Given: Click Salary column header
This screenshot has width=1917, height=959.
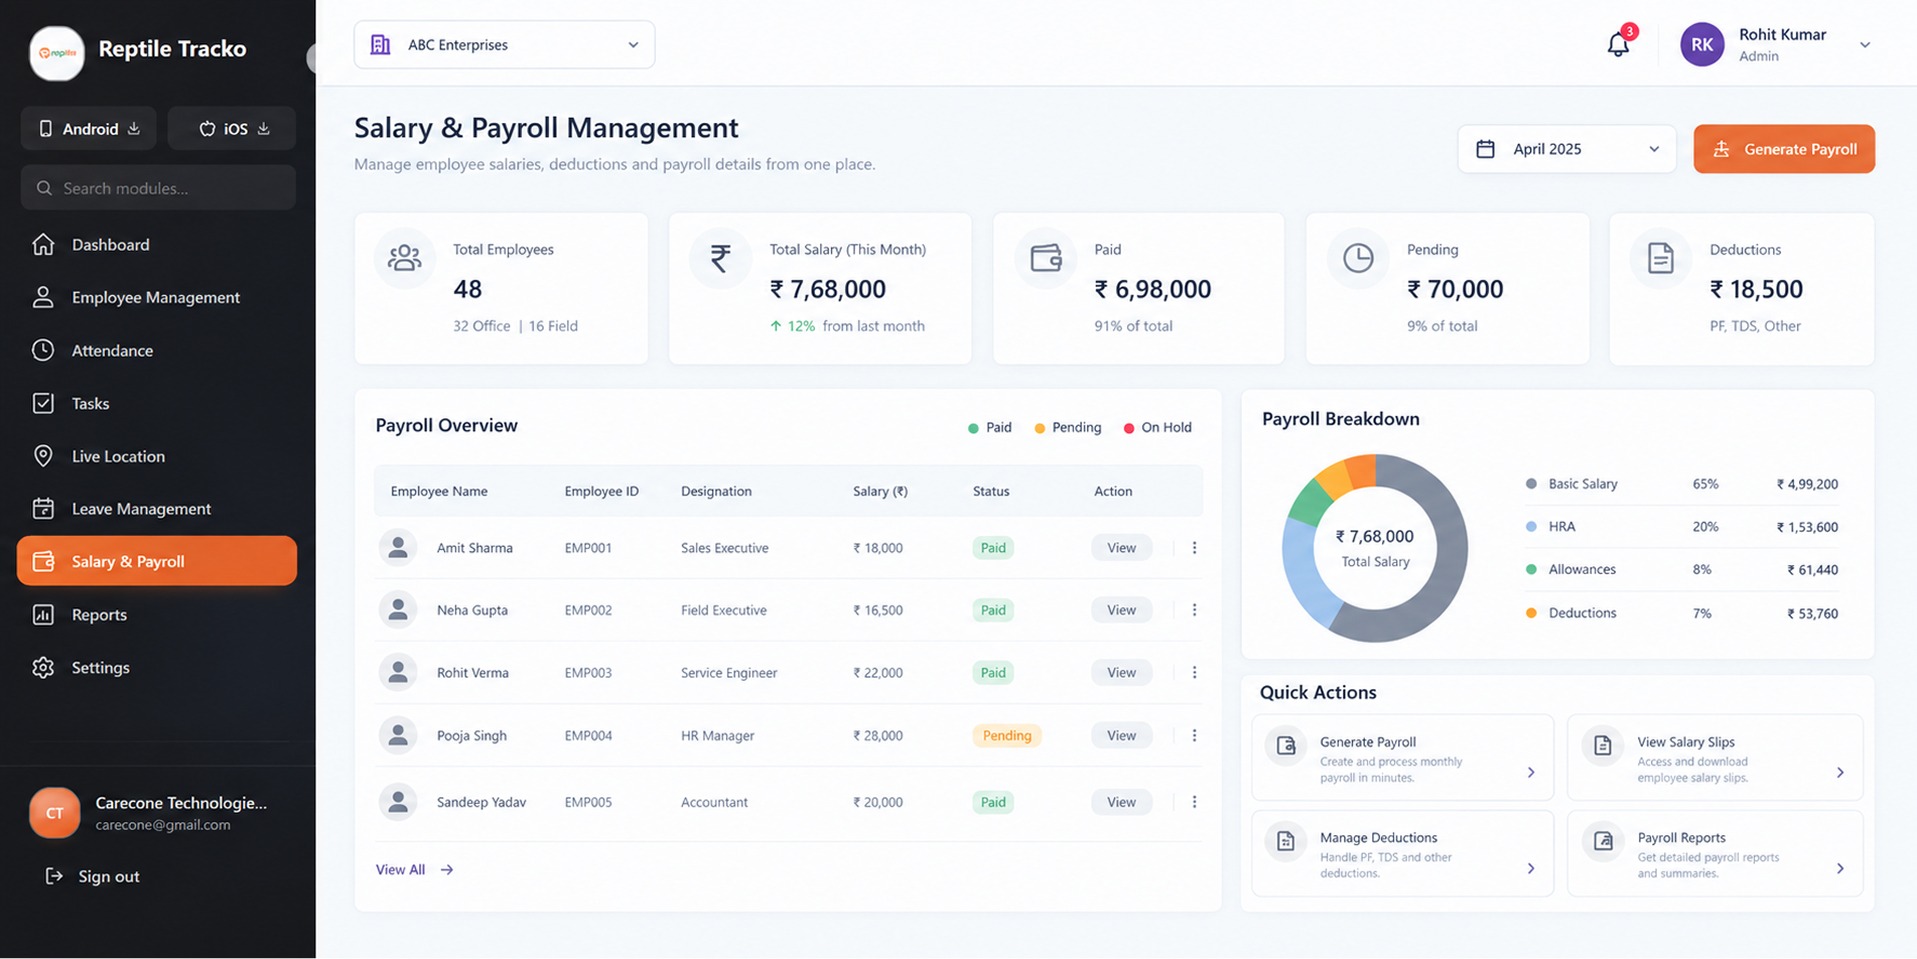Looking at the screenshot, I should 880,491.
